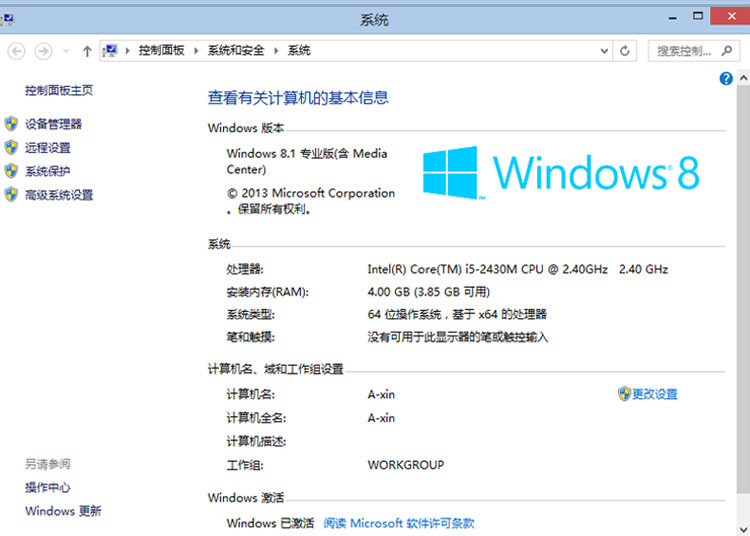Open 阅读 Microsoft 软件许可条款 link

pyautogui.click(x=399, y=524)
